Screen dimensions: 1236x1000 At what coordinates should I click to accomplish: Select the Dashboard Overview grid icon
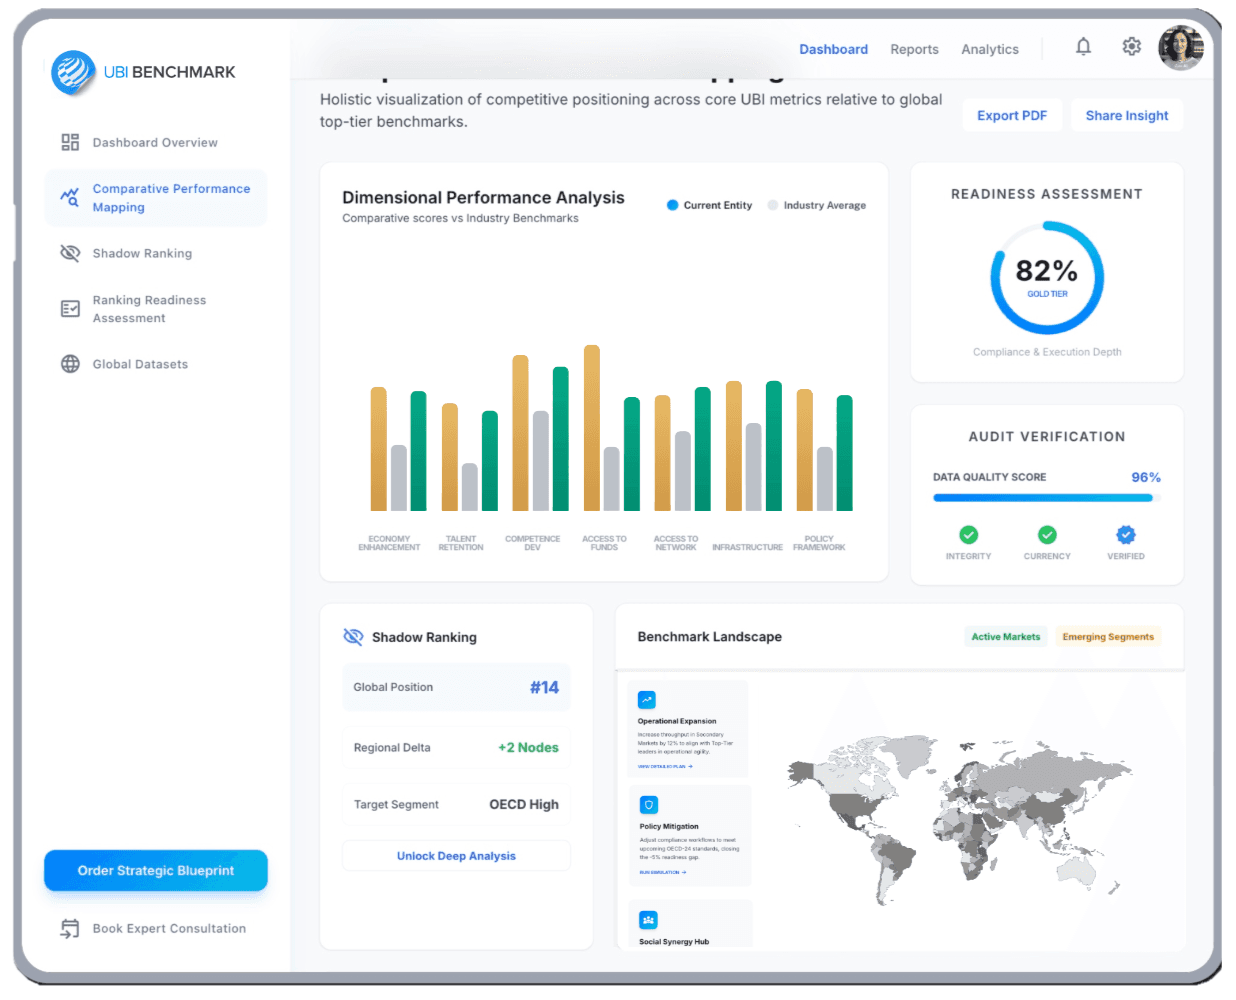(x=70, y=142)
